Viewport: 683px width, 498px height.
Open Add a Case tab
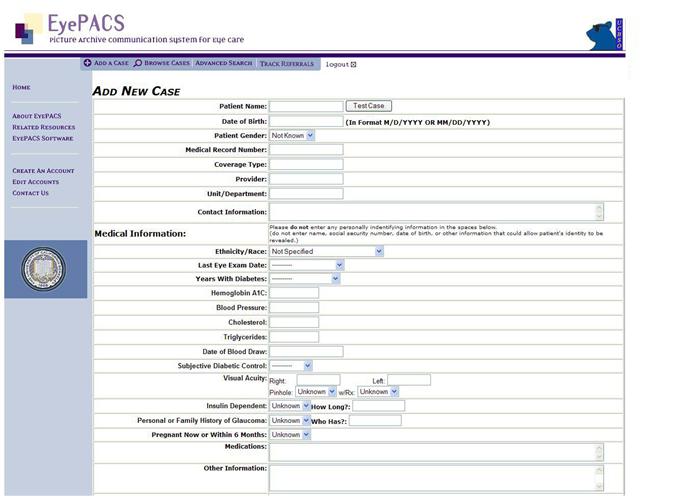point(111,63)
